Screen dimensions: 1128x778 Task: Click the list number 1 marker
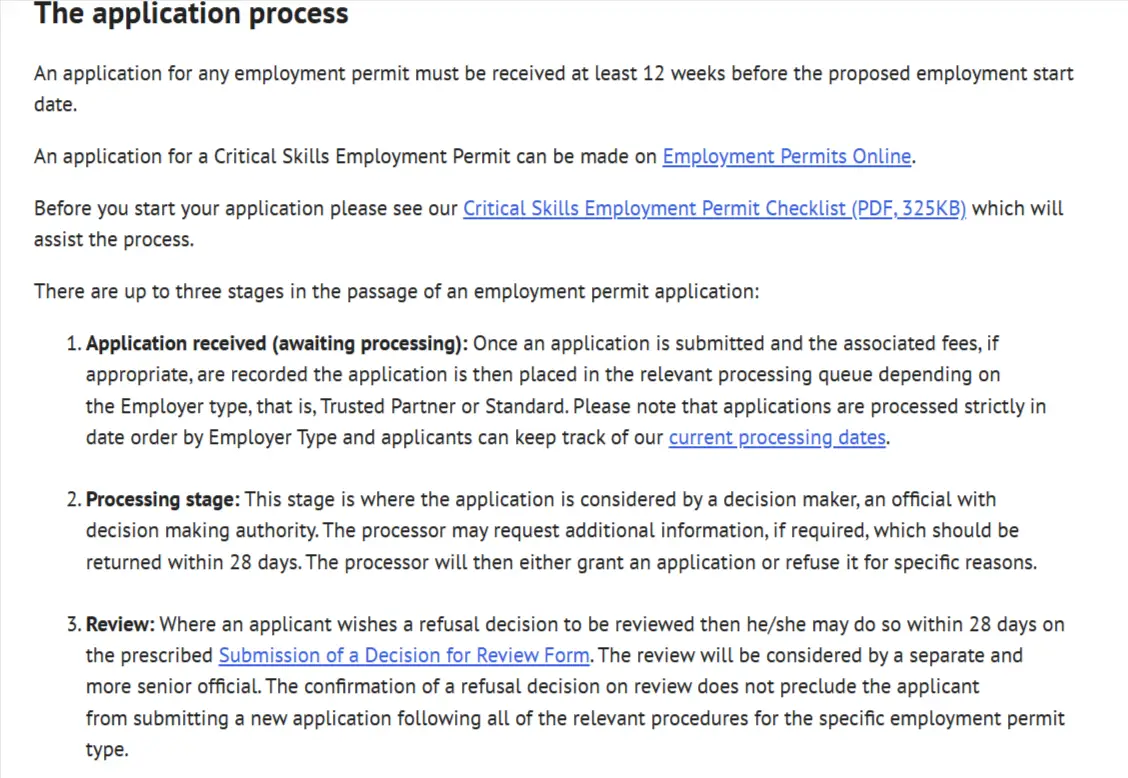(x=73, y=344)
